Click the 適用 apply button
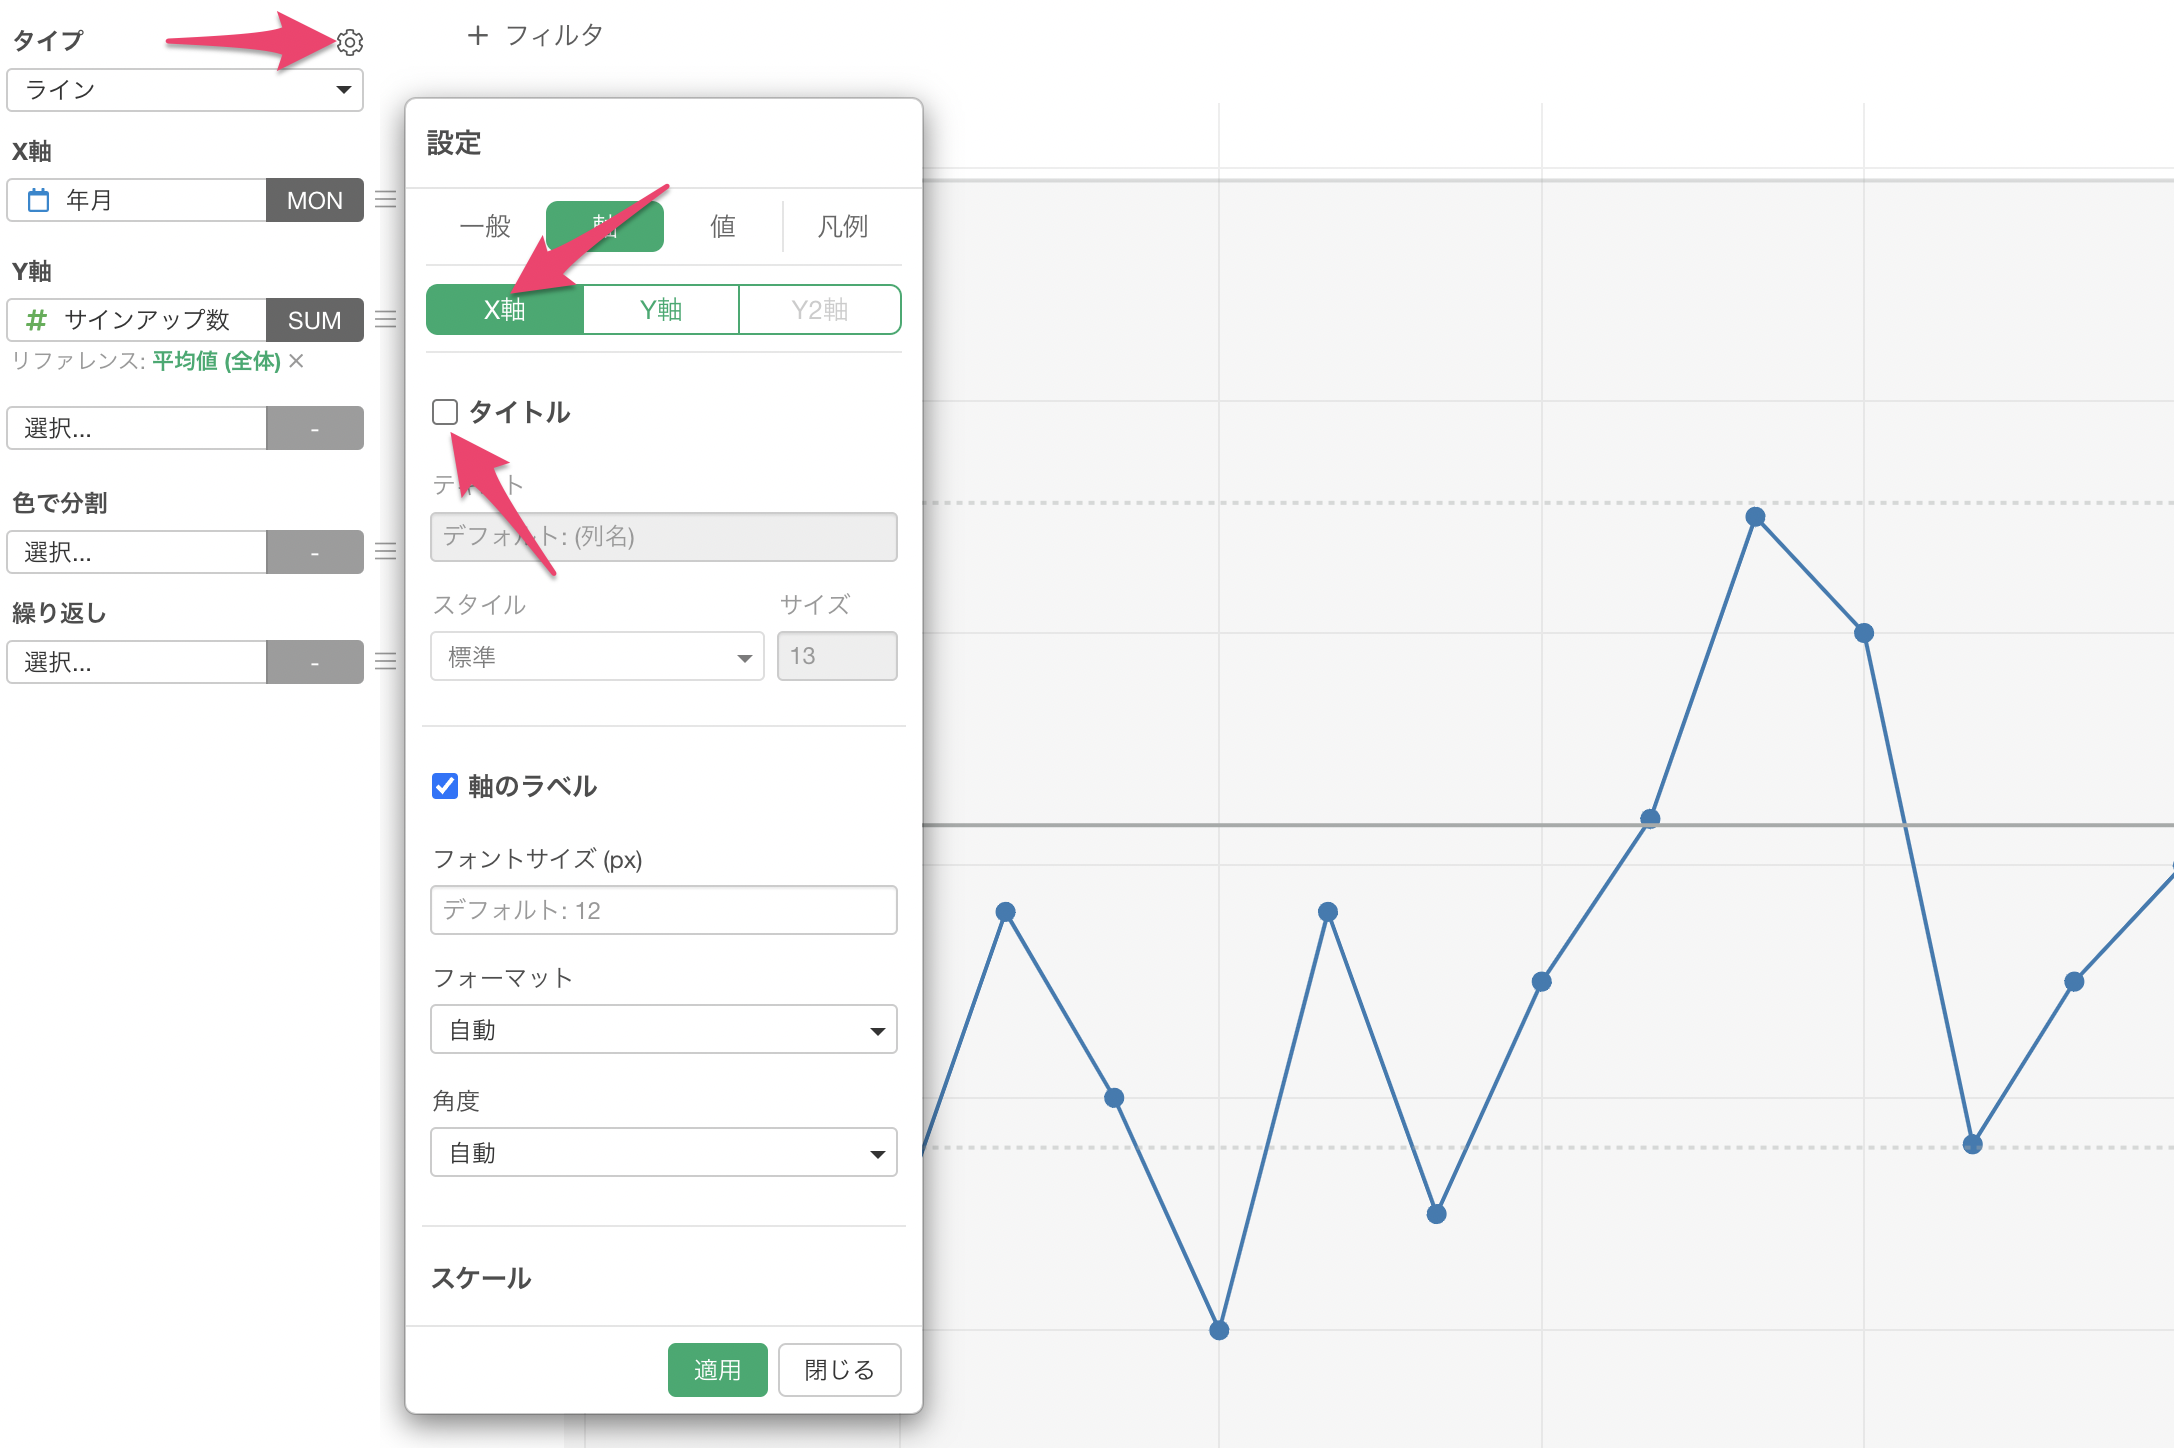 717,1370
